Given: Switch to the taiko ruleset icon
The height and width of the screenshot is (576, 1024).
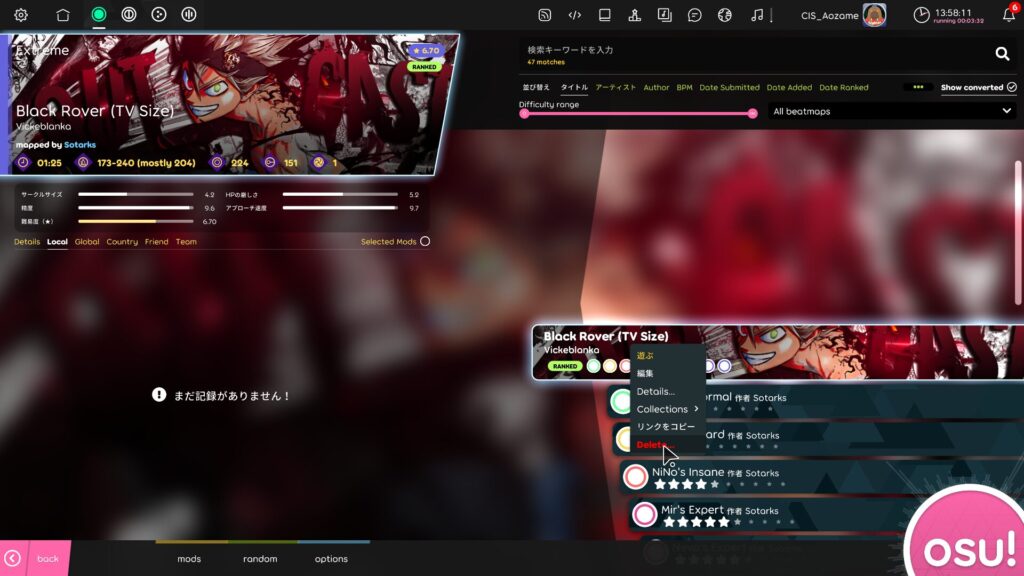Looking at the screenshot, I should [129, 14].
